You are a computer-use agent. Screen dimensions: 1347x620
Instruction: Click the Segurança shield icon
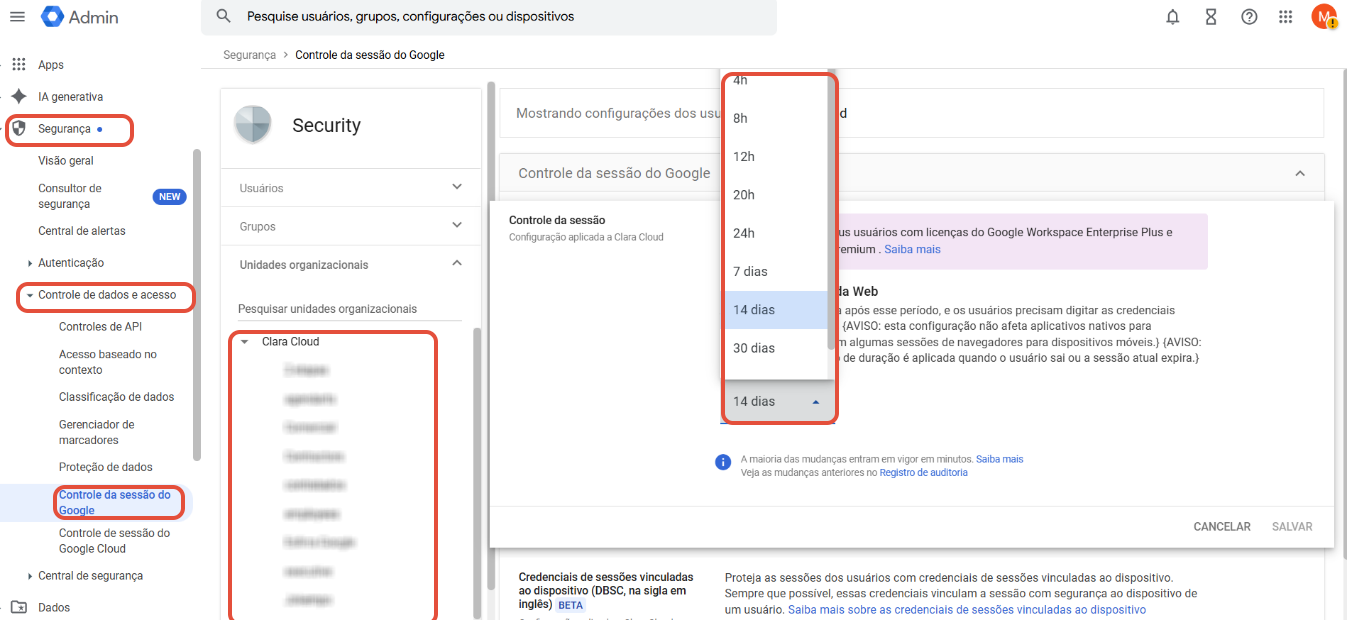pos(18,129)
